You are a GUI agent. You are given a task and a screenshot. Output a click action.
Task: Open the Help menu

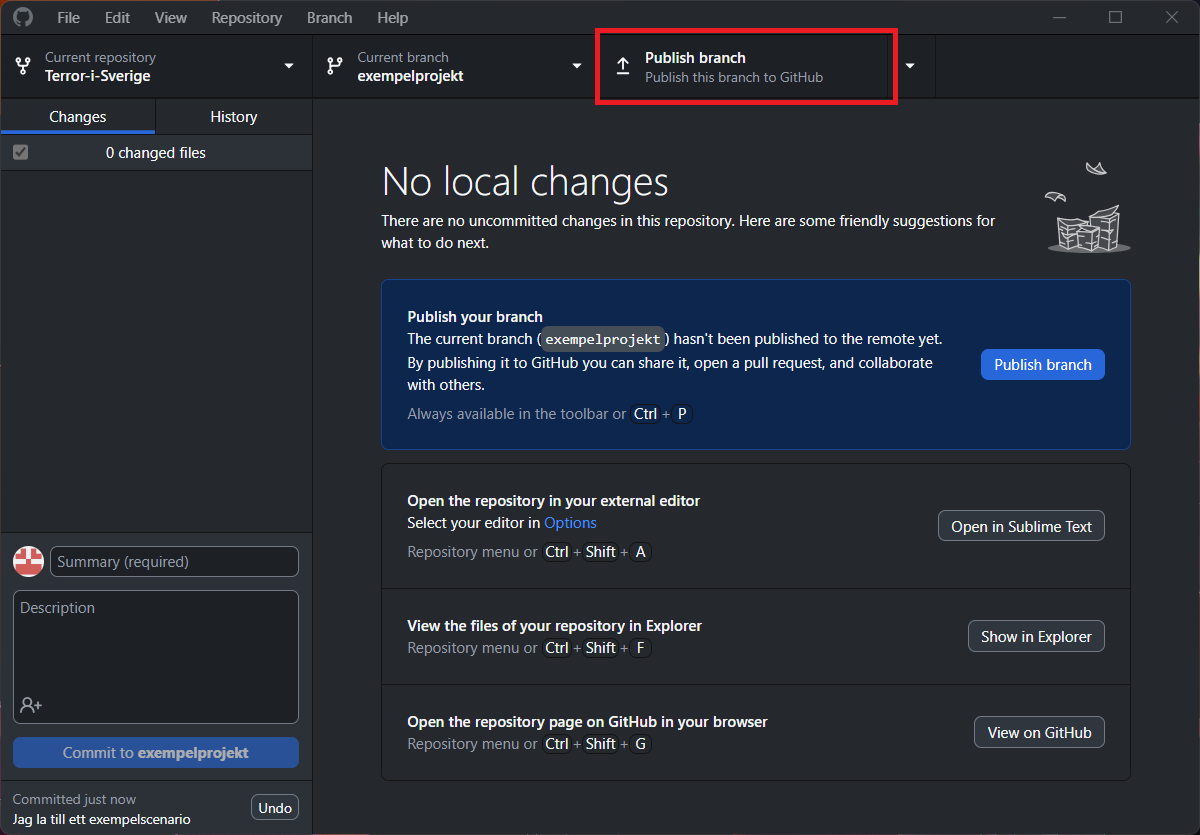coord(393,17)
